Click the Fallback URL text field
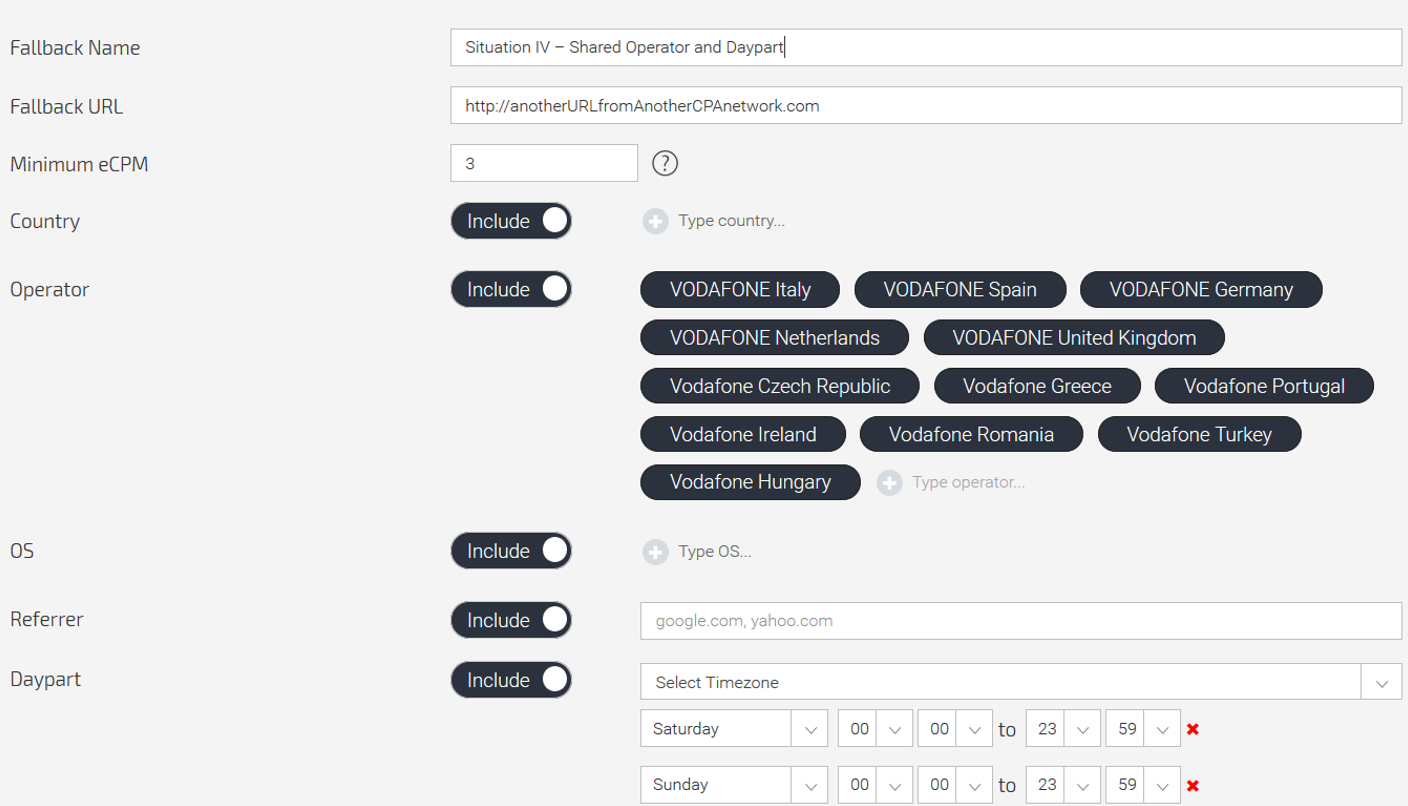The width and height of the screenshot is (1408, 806). click(925, 105)
